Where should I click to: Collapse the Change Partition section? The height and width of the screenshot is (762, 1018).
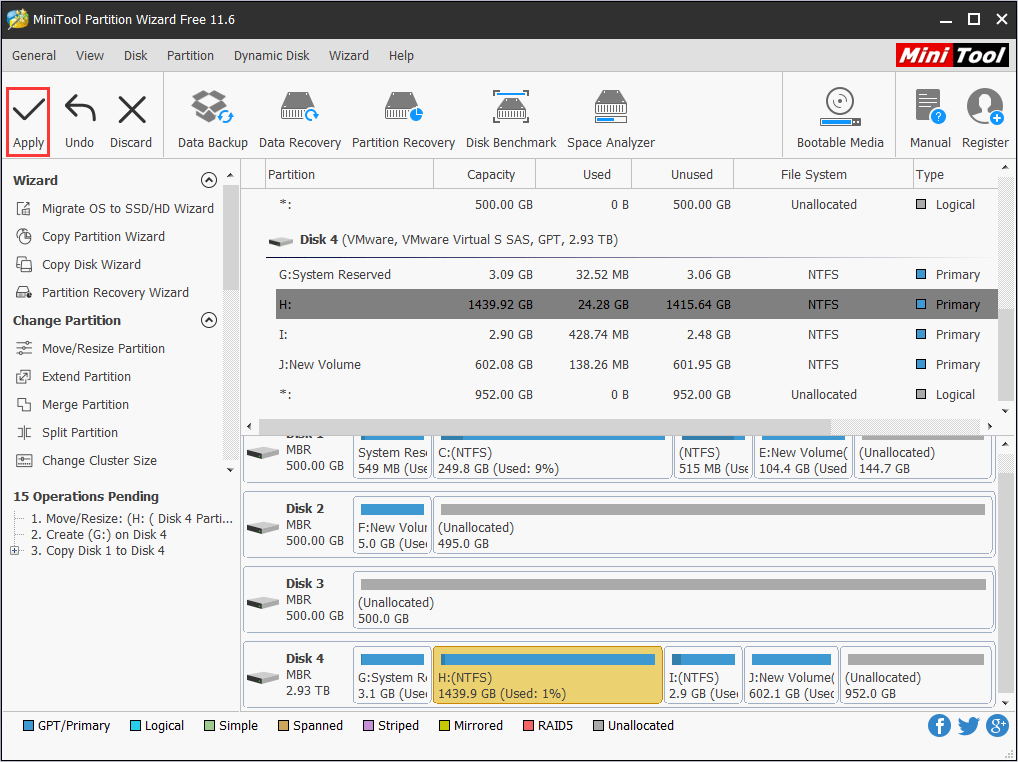209,321
